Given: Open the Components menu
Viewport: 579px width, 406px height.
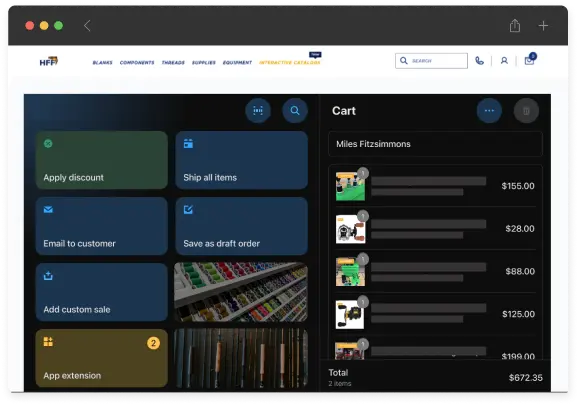Looking at the screenshot, I should pos(137,62).
